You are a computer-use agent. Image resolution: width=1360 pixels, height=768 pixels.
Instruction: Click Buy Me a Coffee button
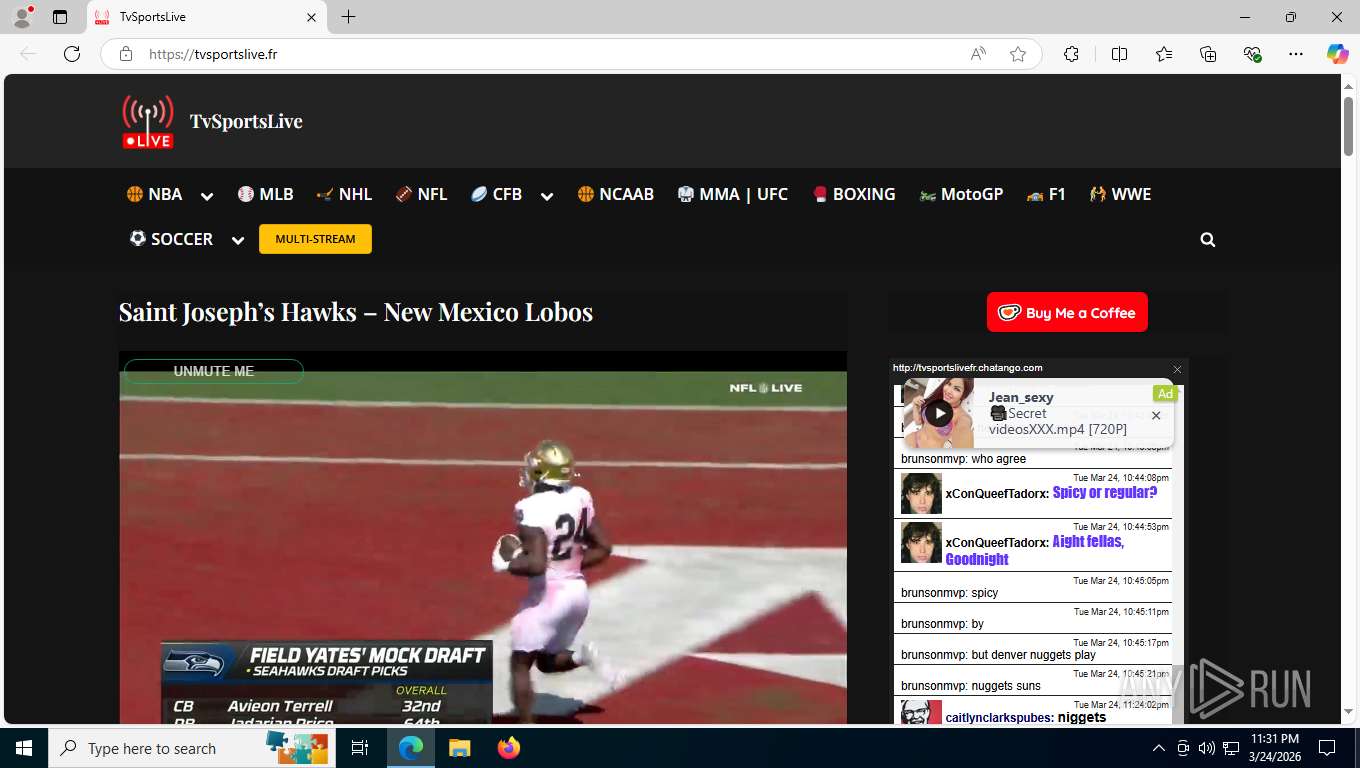pyautogui.click(x=1067, y=312)
